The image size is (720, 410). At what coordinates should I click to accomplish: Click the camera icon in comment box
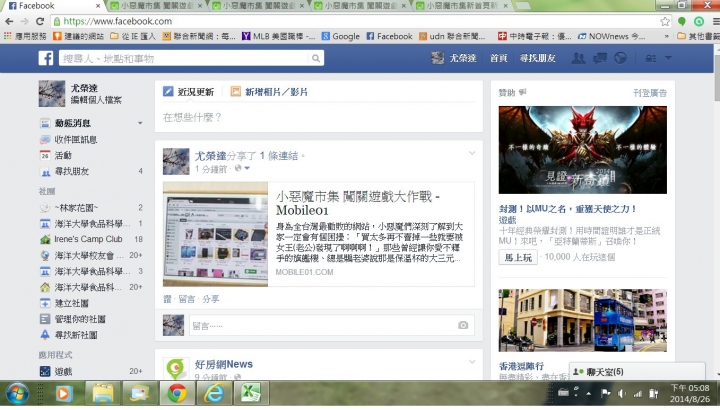tap(463, 325)
